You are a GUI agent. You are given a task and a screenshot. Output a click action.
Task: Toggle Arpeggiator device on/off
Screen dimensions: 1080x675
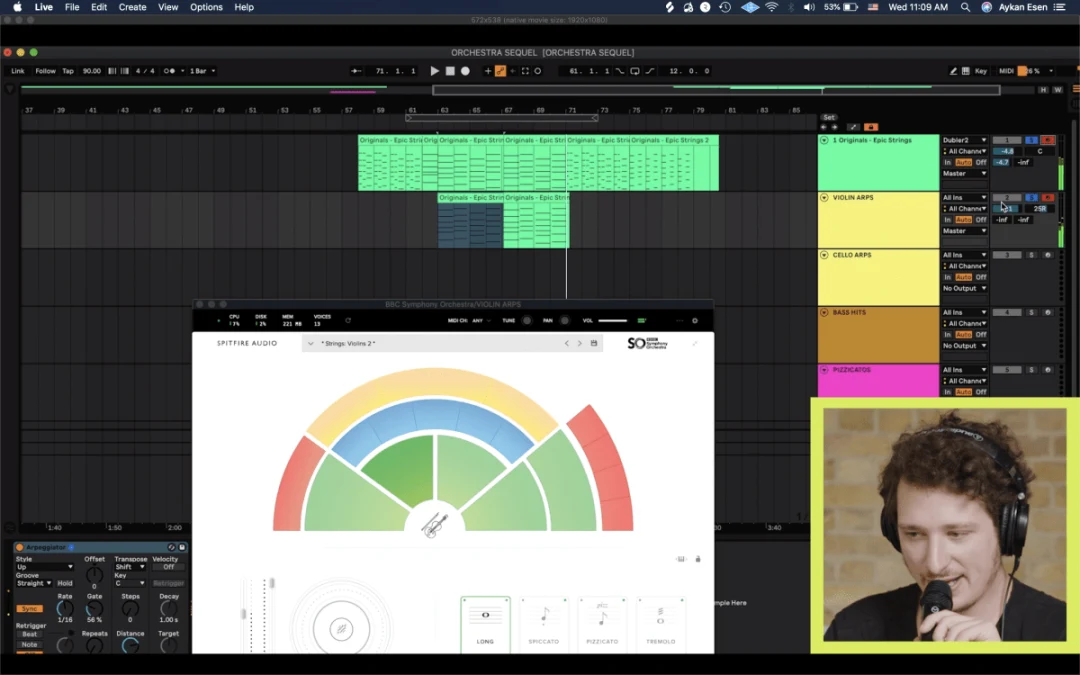point(19,548)
